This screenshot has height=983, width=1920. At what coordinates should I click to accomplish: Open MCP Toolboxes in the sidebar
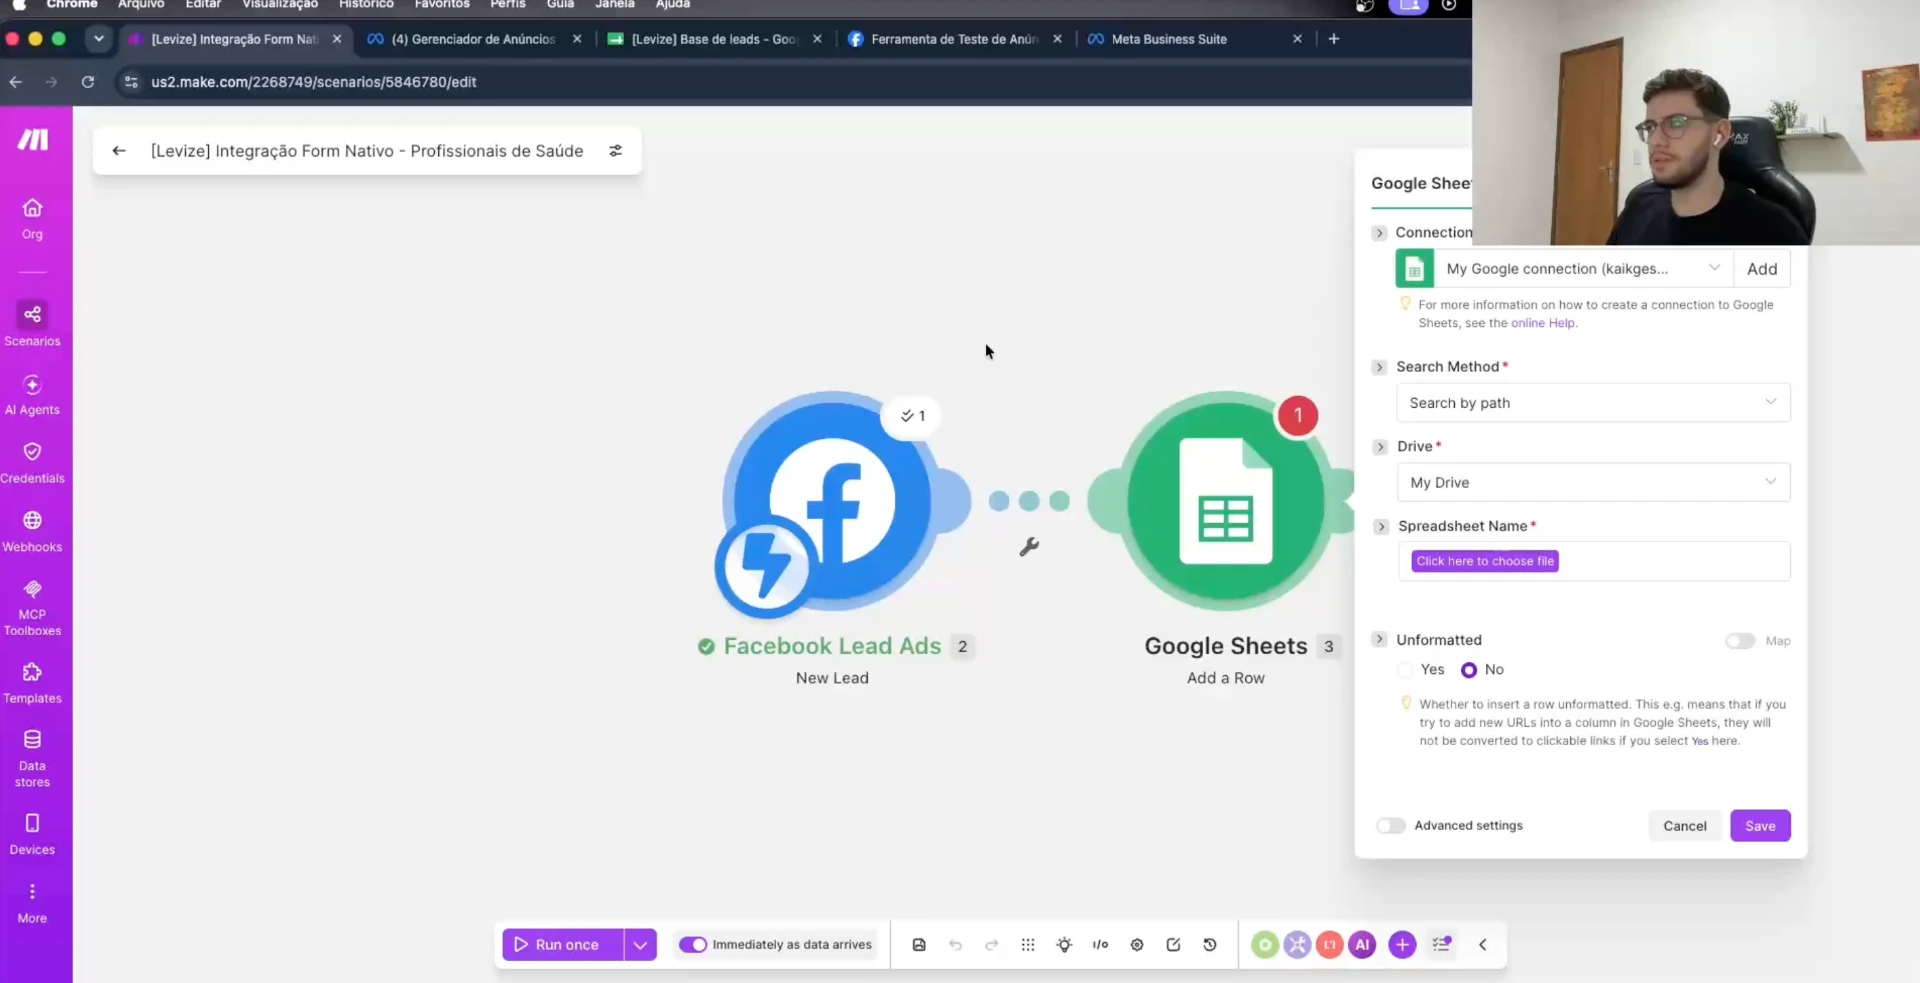click(32, 607)
